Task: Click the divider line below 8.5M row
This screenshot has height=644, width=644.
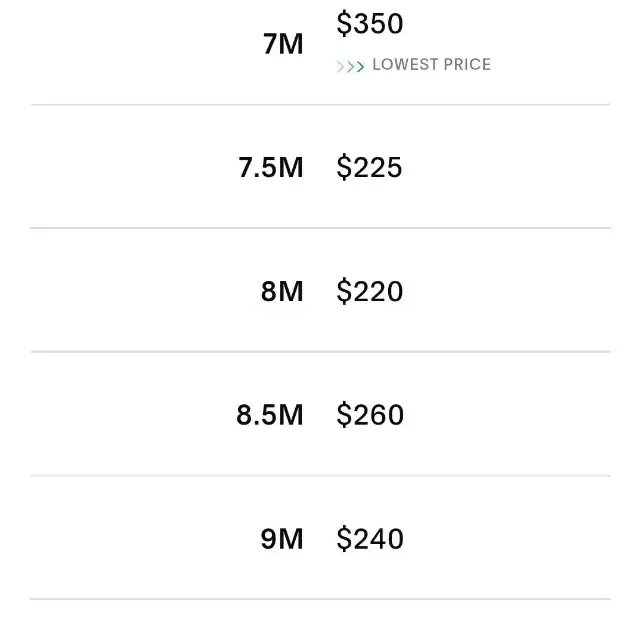Action: (320, 476)
